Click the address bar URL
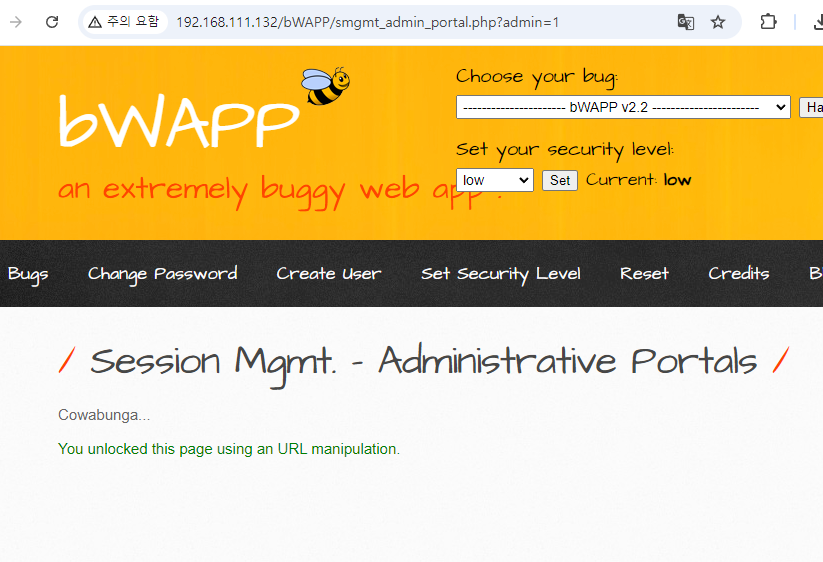Image resolution: width=823 pixels, height=562 pixels. pos(367,23)
